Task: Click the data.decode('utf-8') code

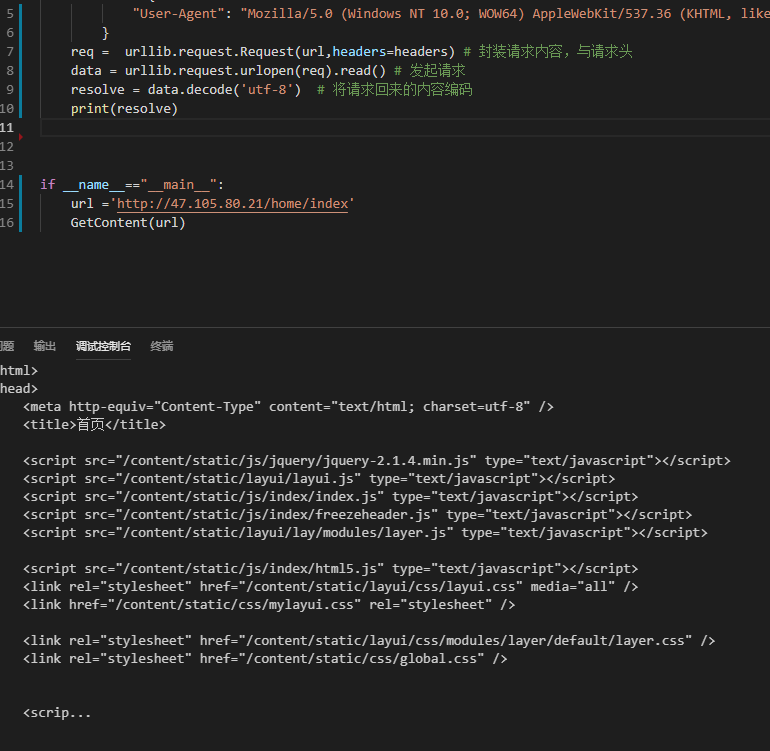Action: (224, 89)
